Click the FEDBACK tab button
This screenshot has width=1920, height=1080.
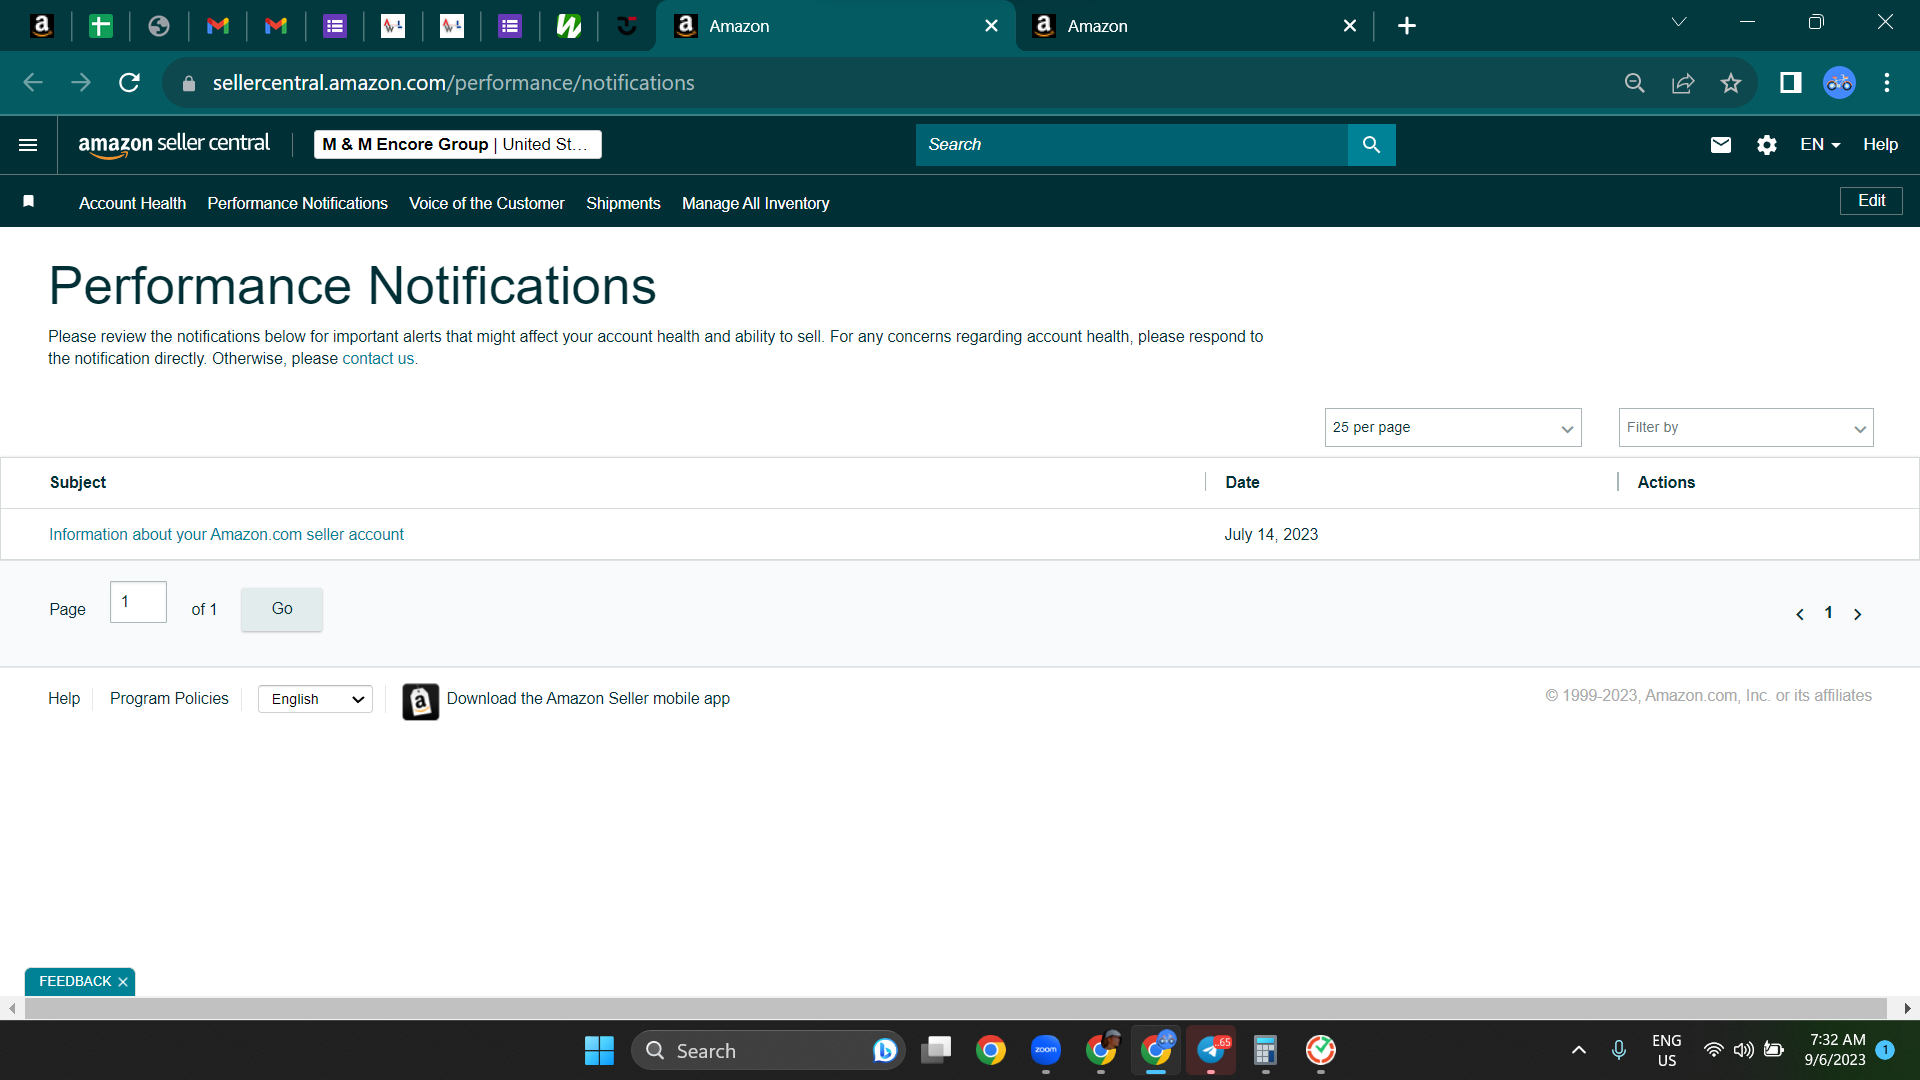(x=75, y=982)
